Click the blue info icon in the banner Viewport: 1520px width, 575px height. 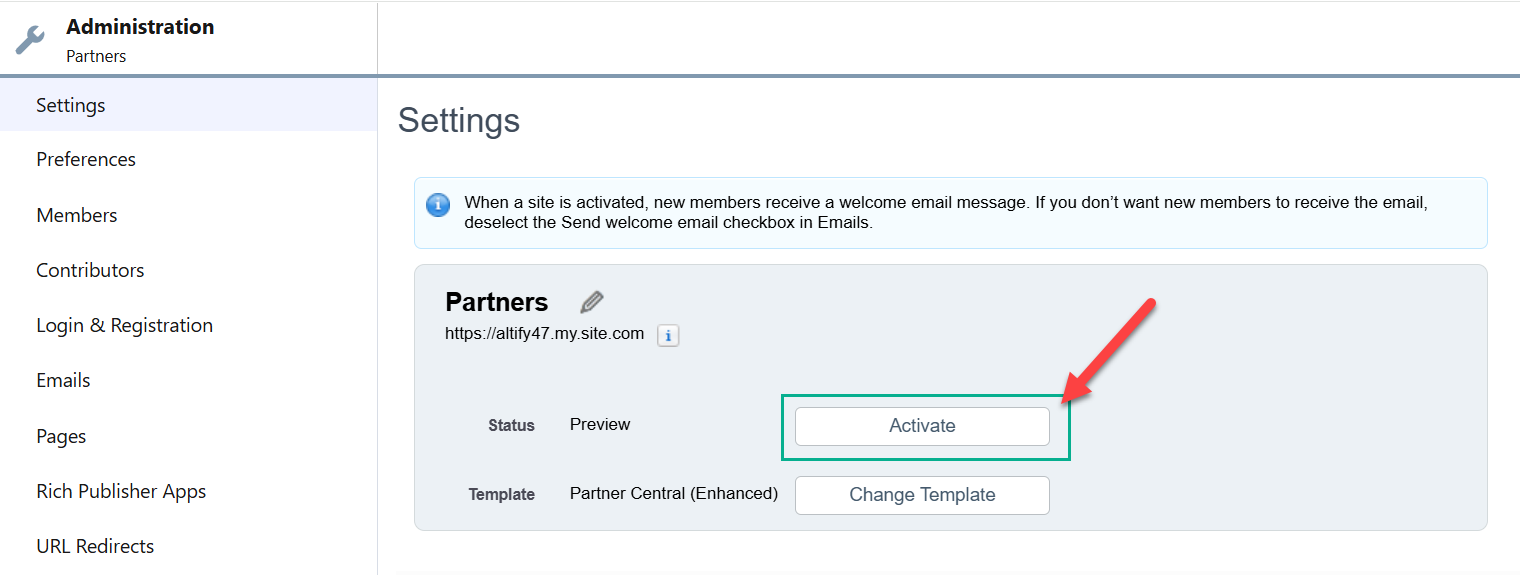click(x=438, y=205)
